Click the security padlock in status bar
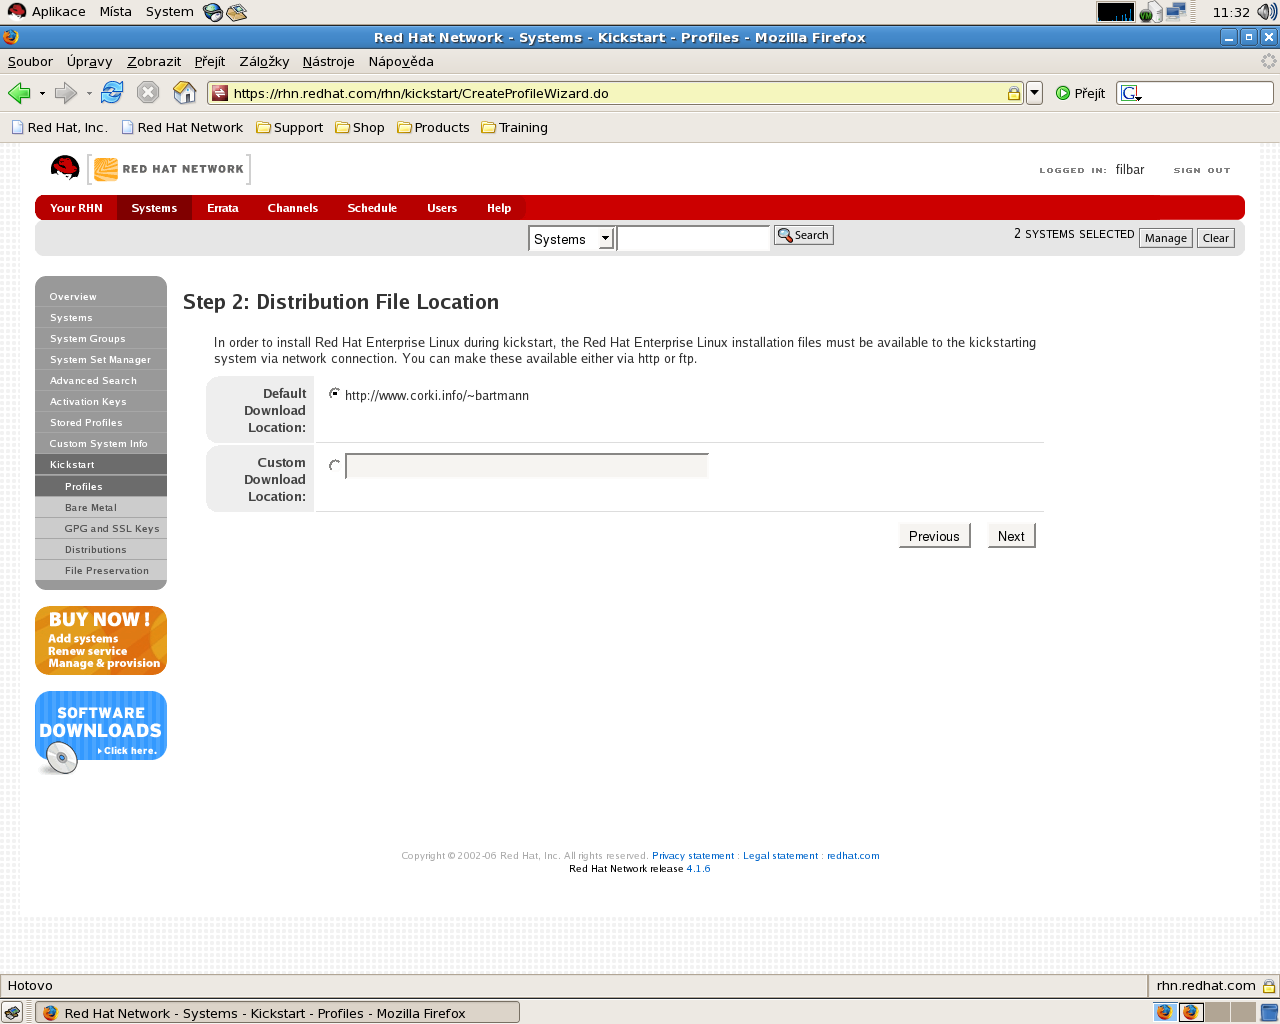 point(1268,986)
